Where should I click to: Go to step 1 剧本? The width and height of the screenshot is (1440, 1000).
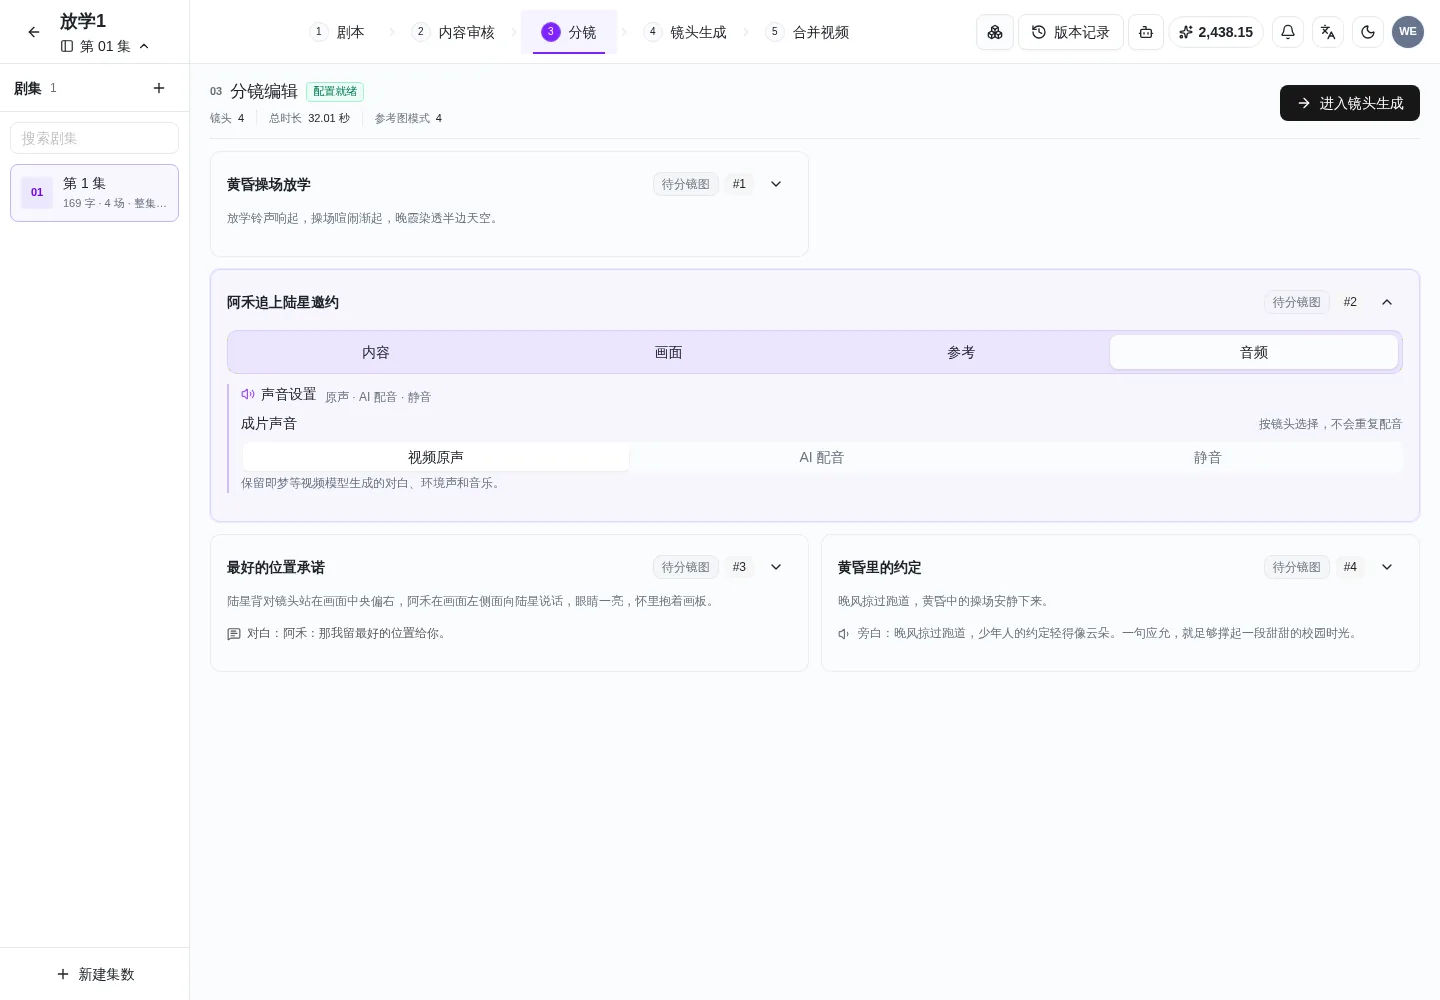[x=337, y=32]
